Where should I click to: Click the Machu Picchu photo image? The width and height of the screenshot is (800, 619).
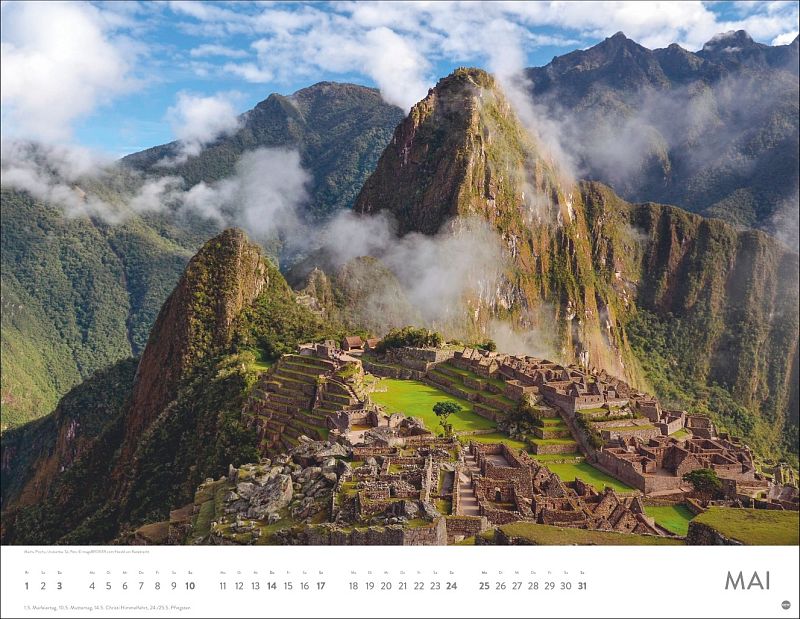click(x=400, y=273)
